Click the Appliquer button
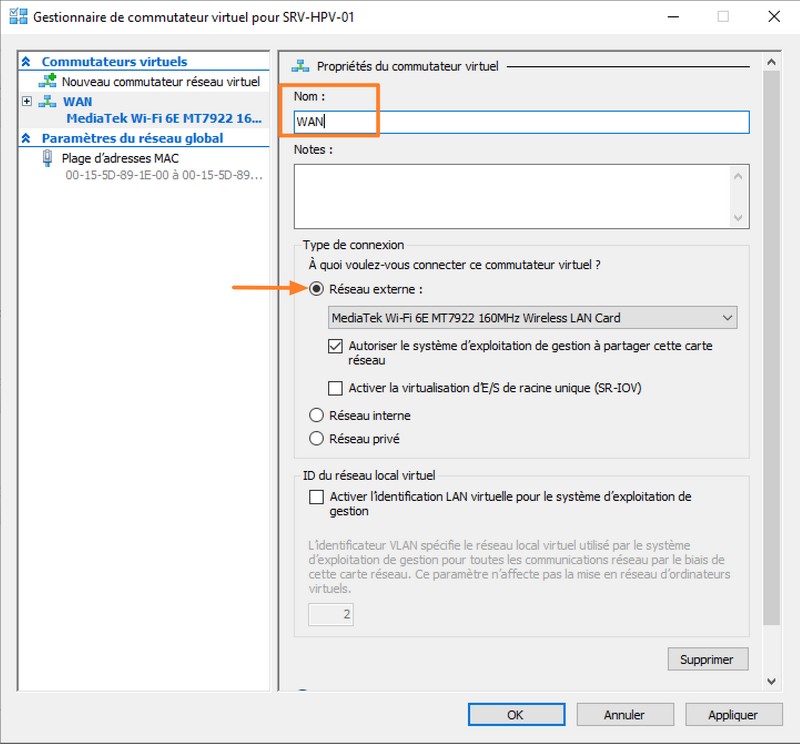The width and height of the screenshot is (800, 744). 734,714
